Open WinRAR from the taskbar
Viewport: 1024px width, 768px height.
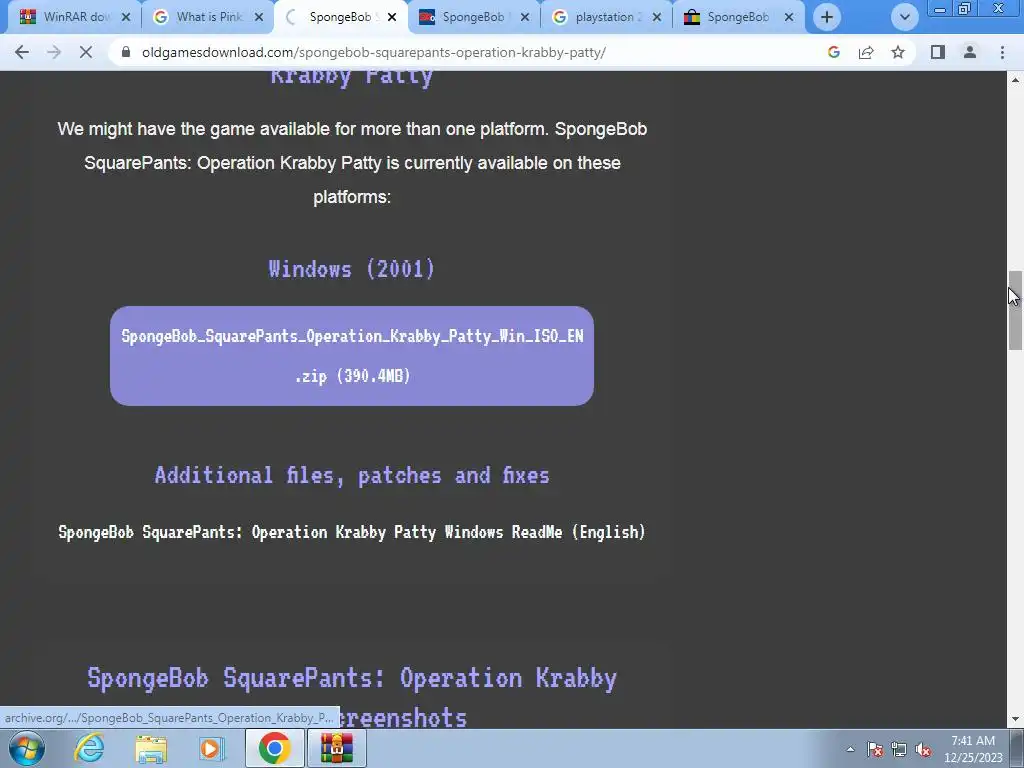[336, 748]
